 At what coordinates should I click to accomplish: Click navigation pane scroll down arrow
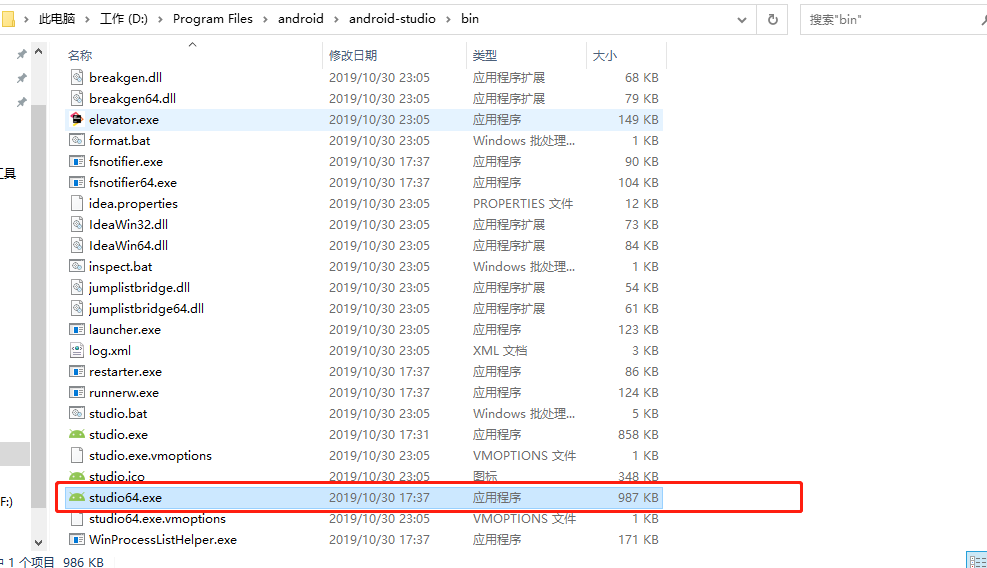point(38,542)
